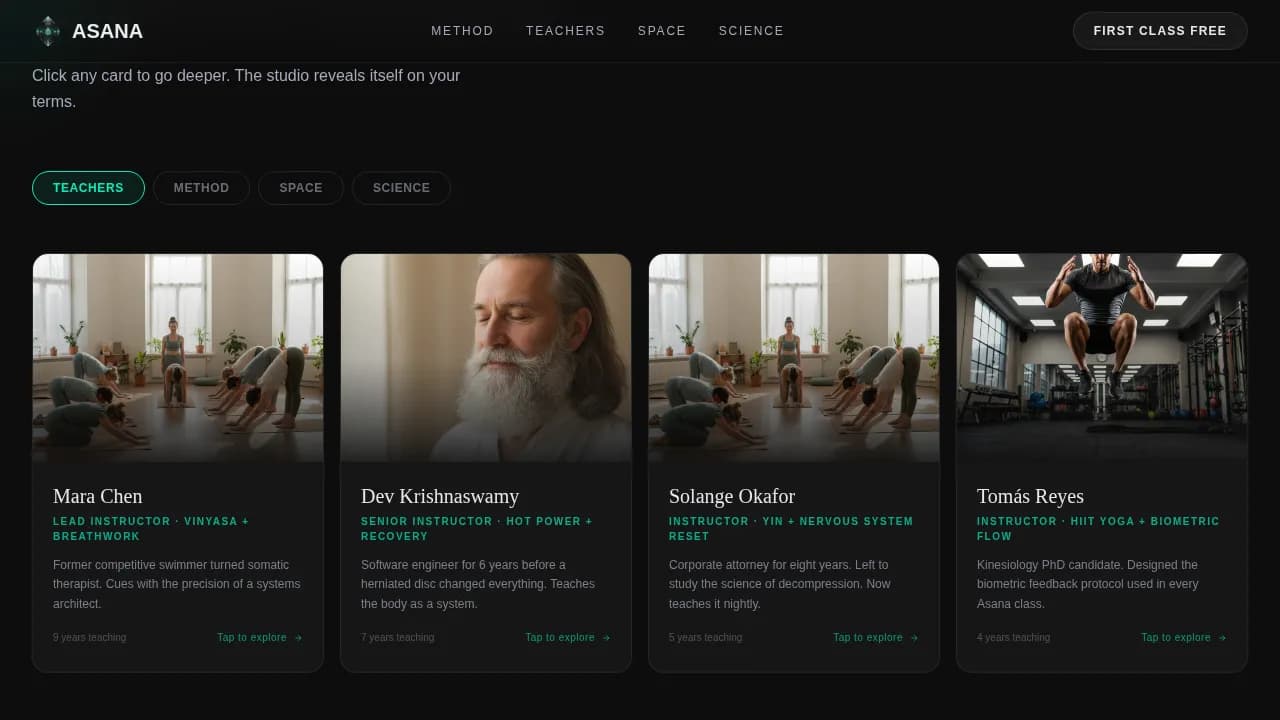Viewport: 1280px width, 720px height.
Task: Open Tomás Reyes's gym photo
Action: [1102, 358]
